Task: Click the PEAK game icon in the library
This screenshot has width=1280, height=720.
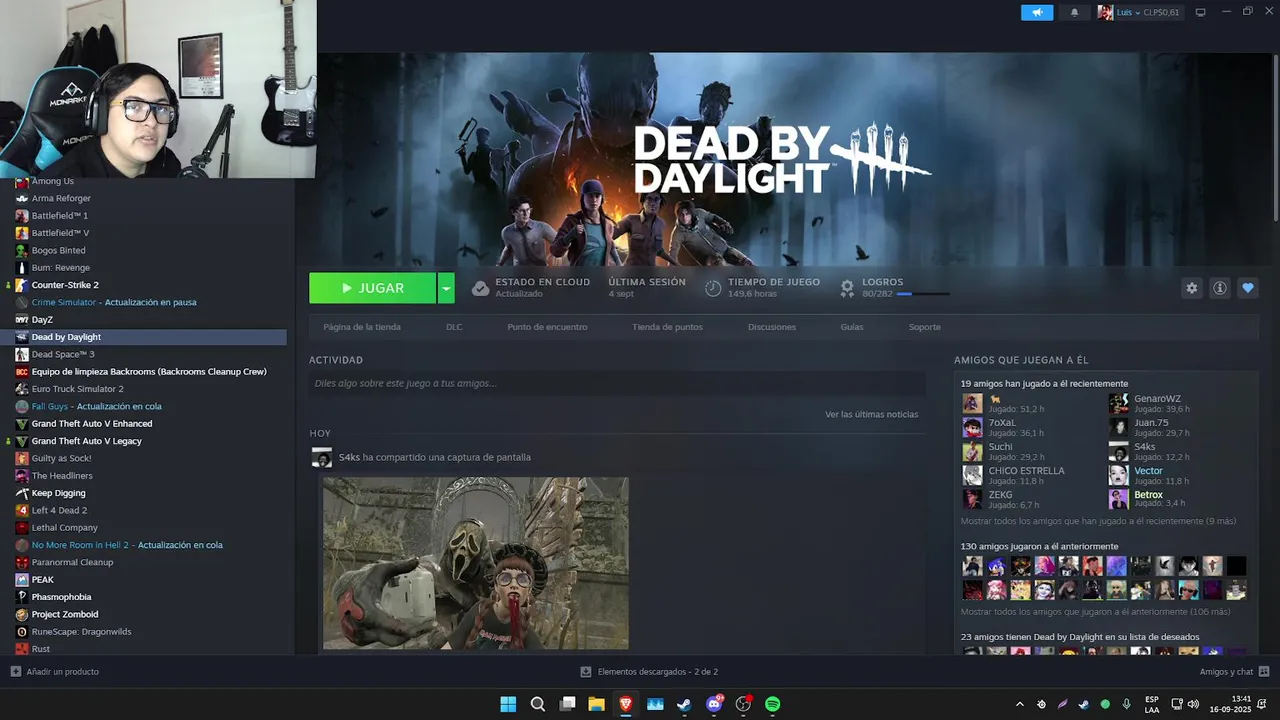Action: (22, 580)
